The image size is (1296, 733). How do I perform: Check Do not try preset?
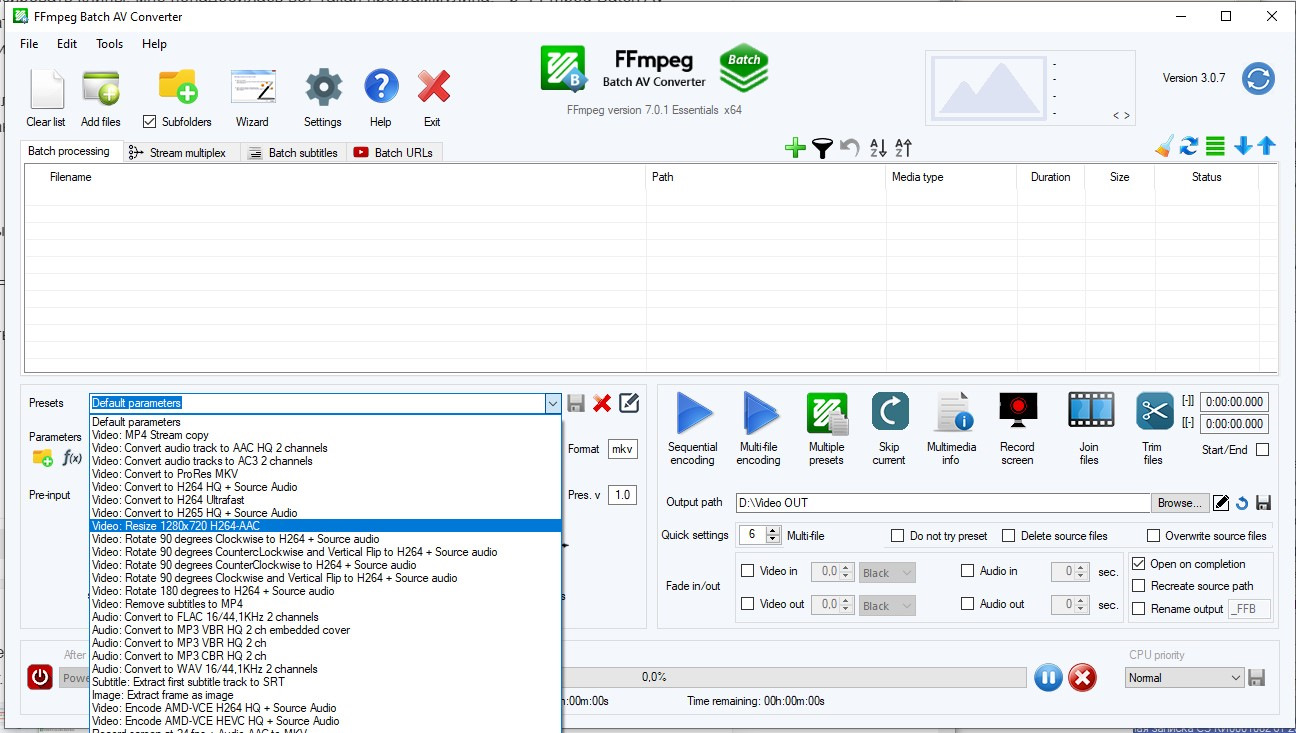pos(897,536)
